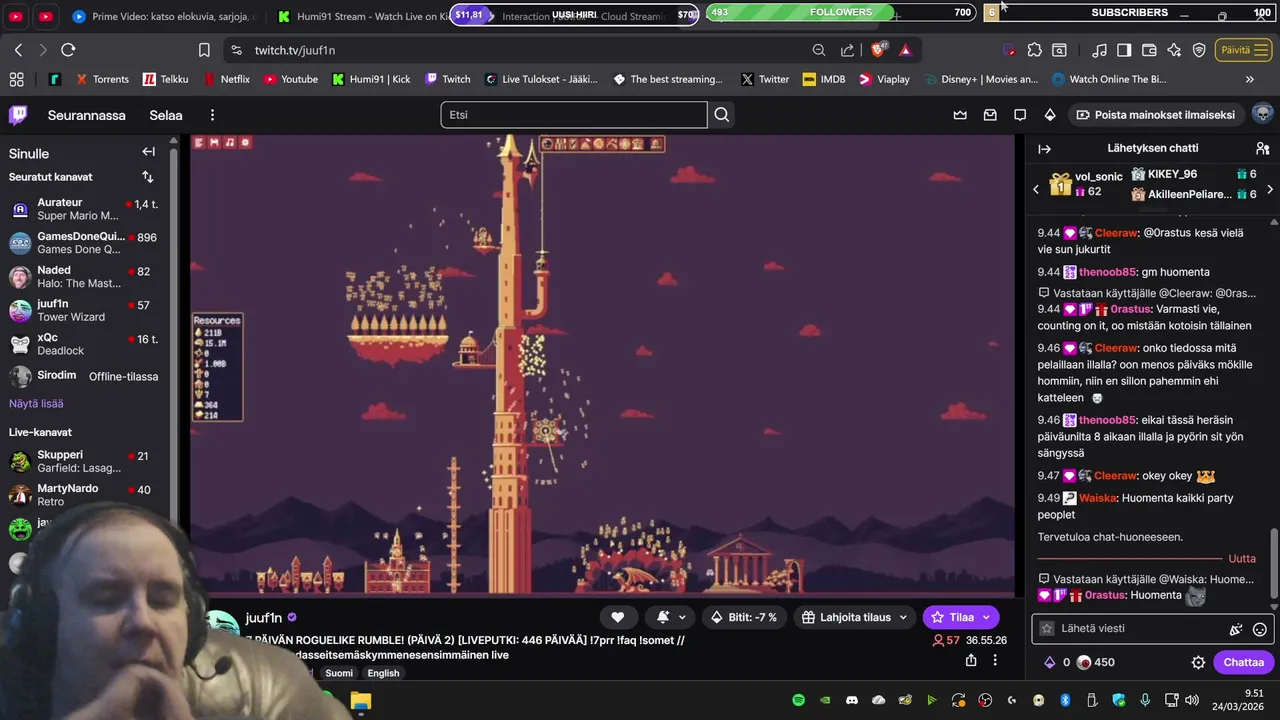Follow juuf1n with heart button
This screenshot has width=1280, height=720.
pos(618,617)
